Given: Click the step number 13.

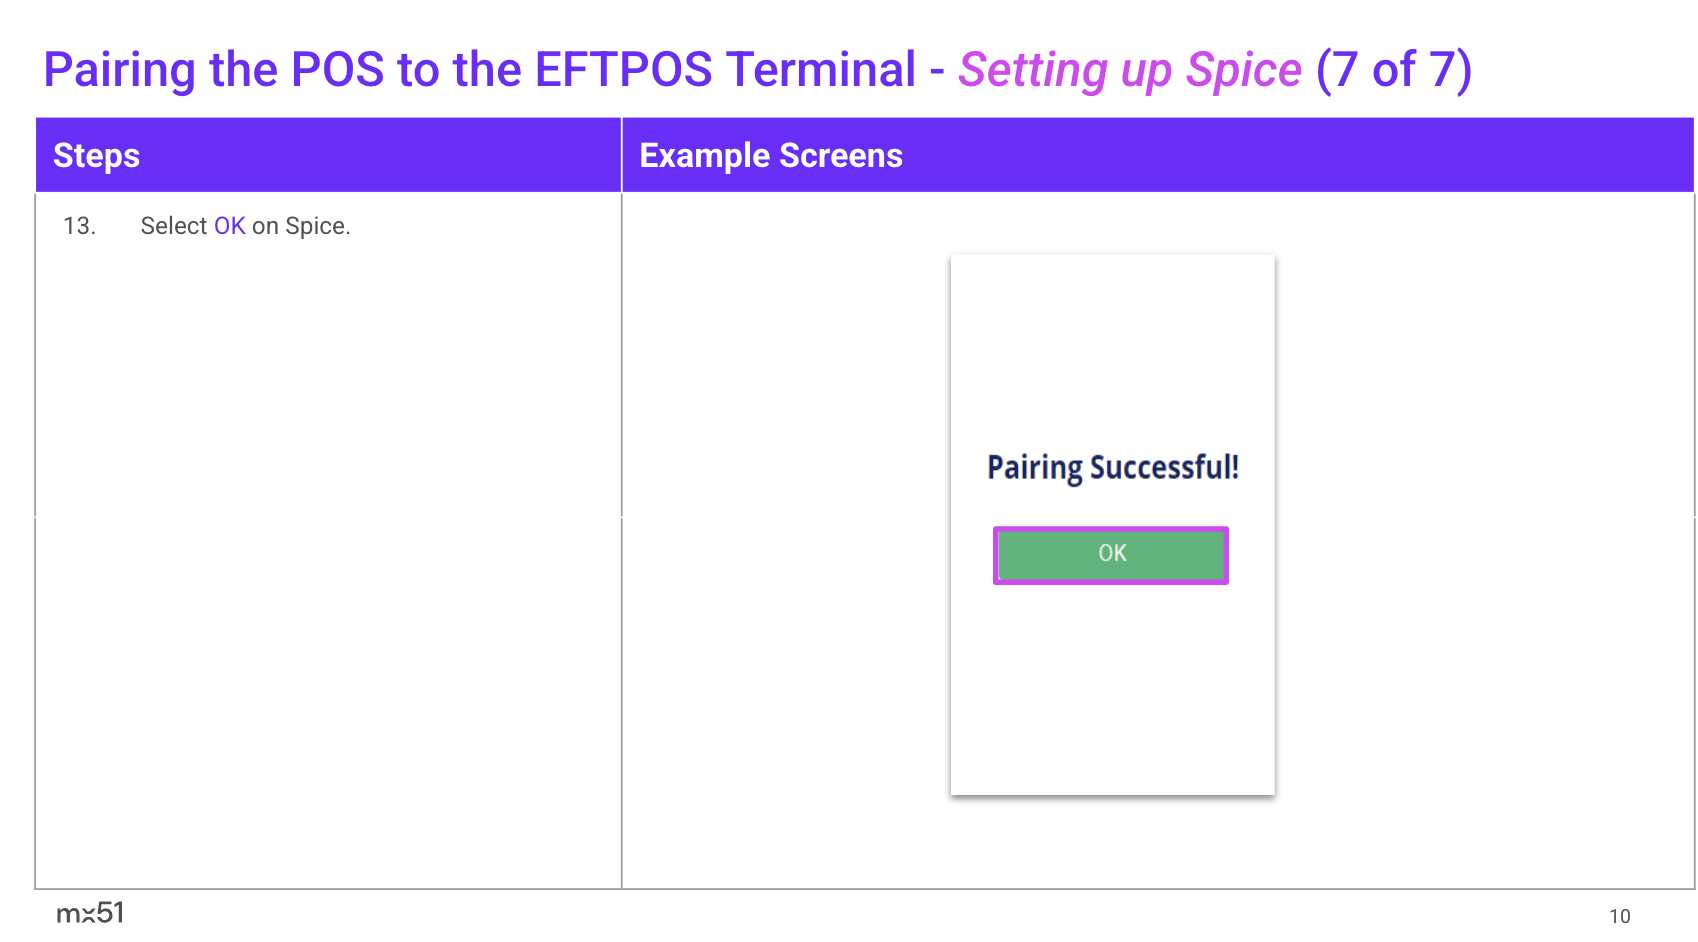Looking at the screenshot, I should click(x=79, y=226).
